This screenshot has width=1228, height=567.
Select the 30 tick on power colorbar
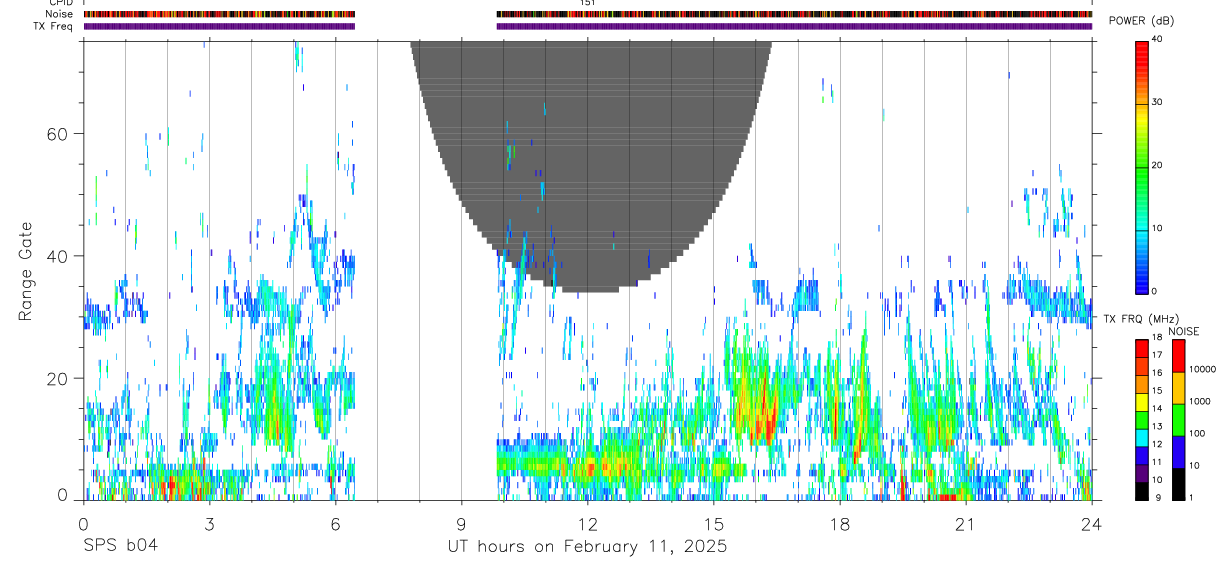pos(1157,102)
